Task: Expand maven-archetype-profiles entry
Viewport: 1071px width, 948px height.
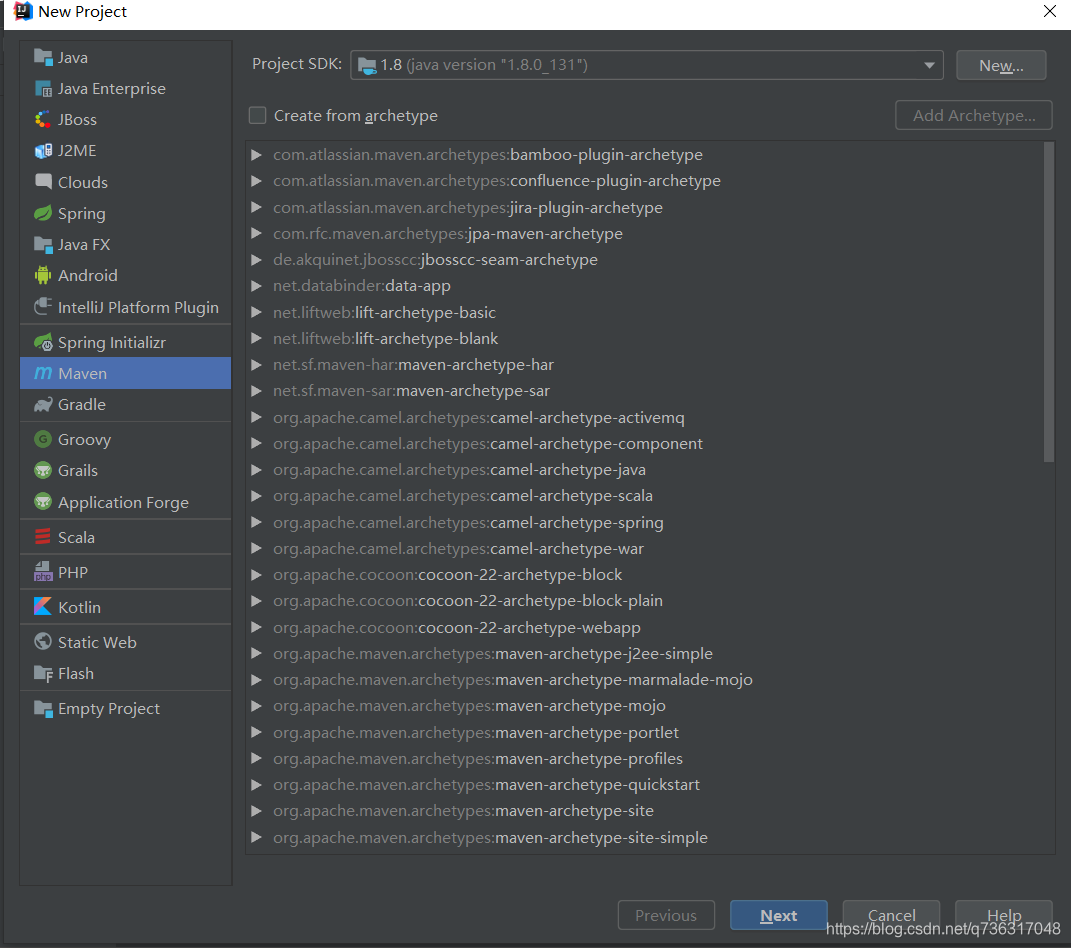Action: (256, 758)
